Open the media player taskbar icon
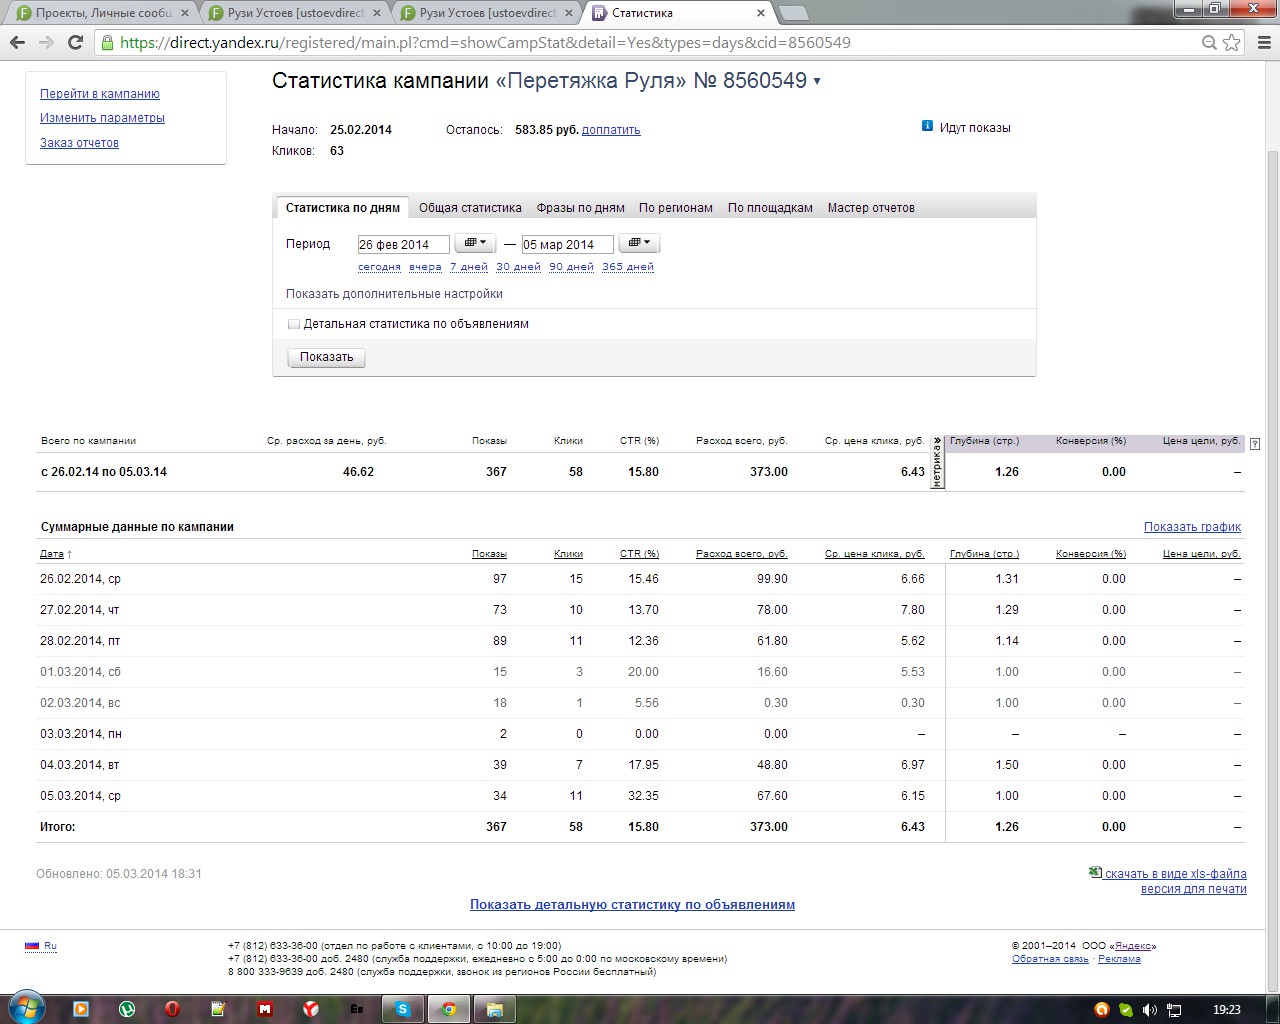Image resolution: width=1280 pixels, height=1024 pixels. point(81,1009)
